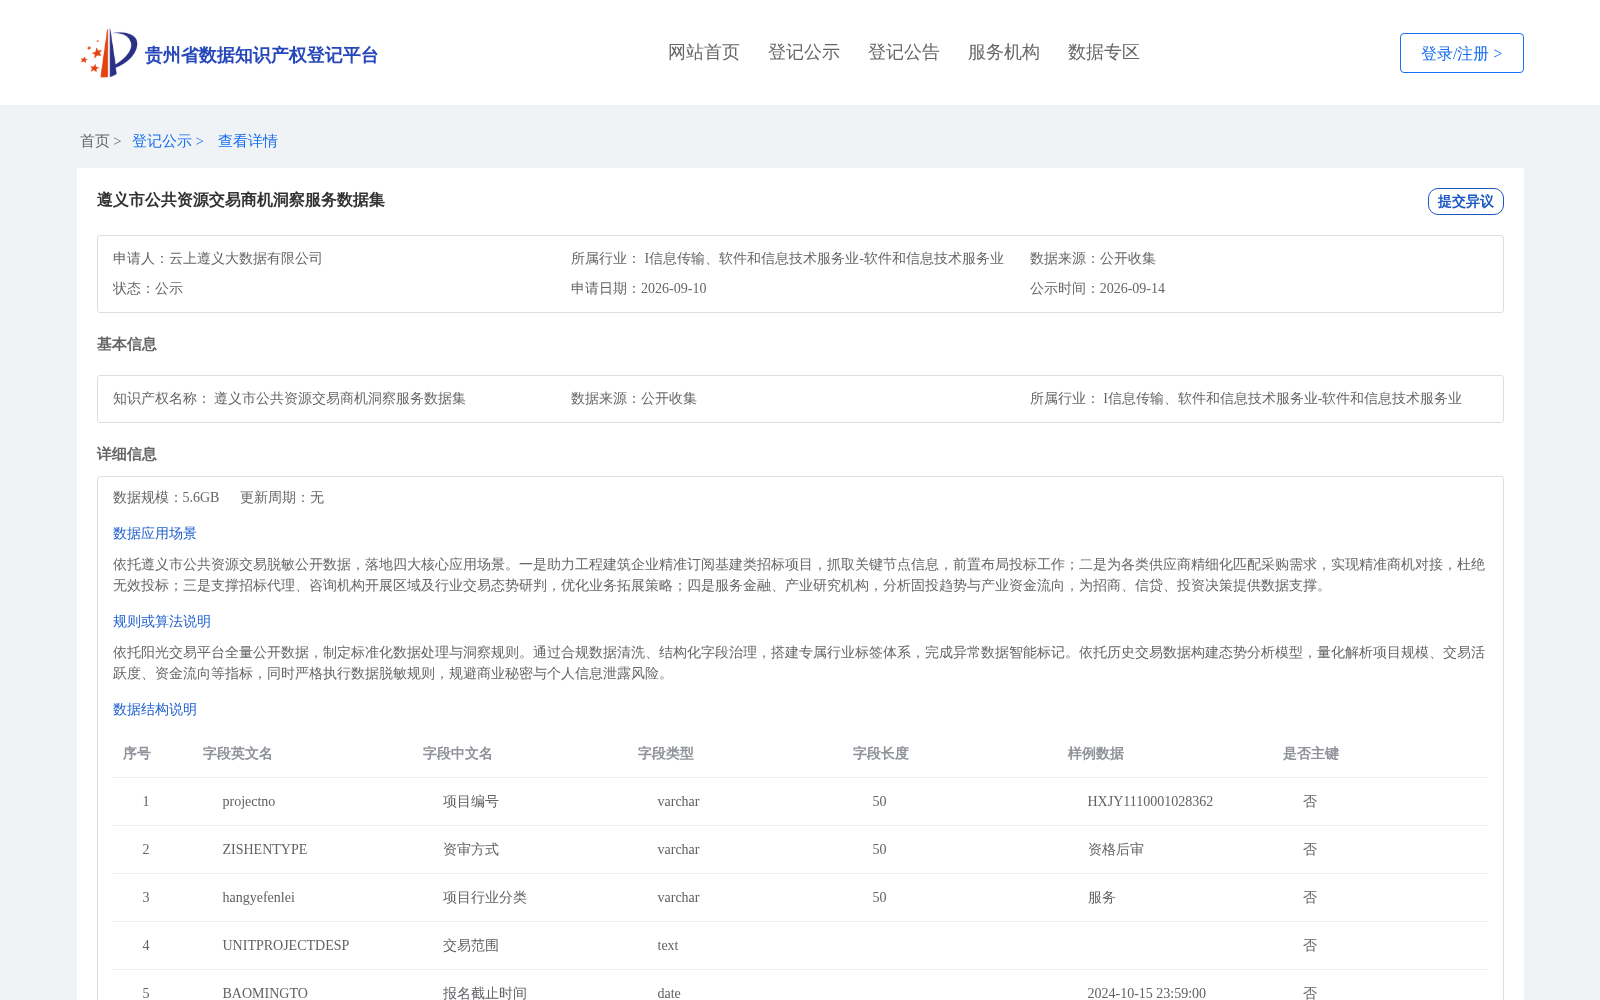1600x1000 pixels.
Task: Click the 是否主键 column header
Action: coord(1311,754)
